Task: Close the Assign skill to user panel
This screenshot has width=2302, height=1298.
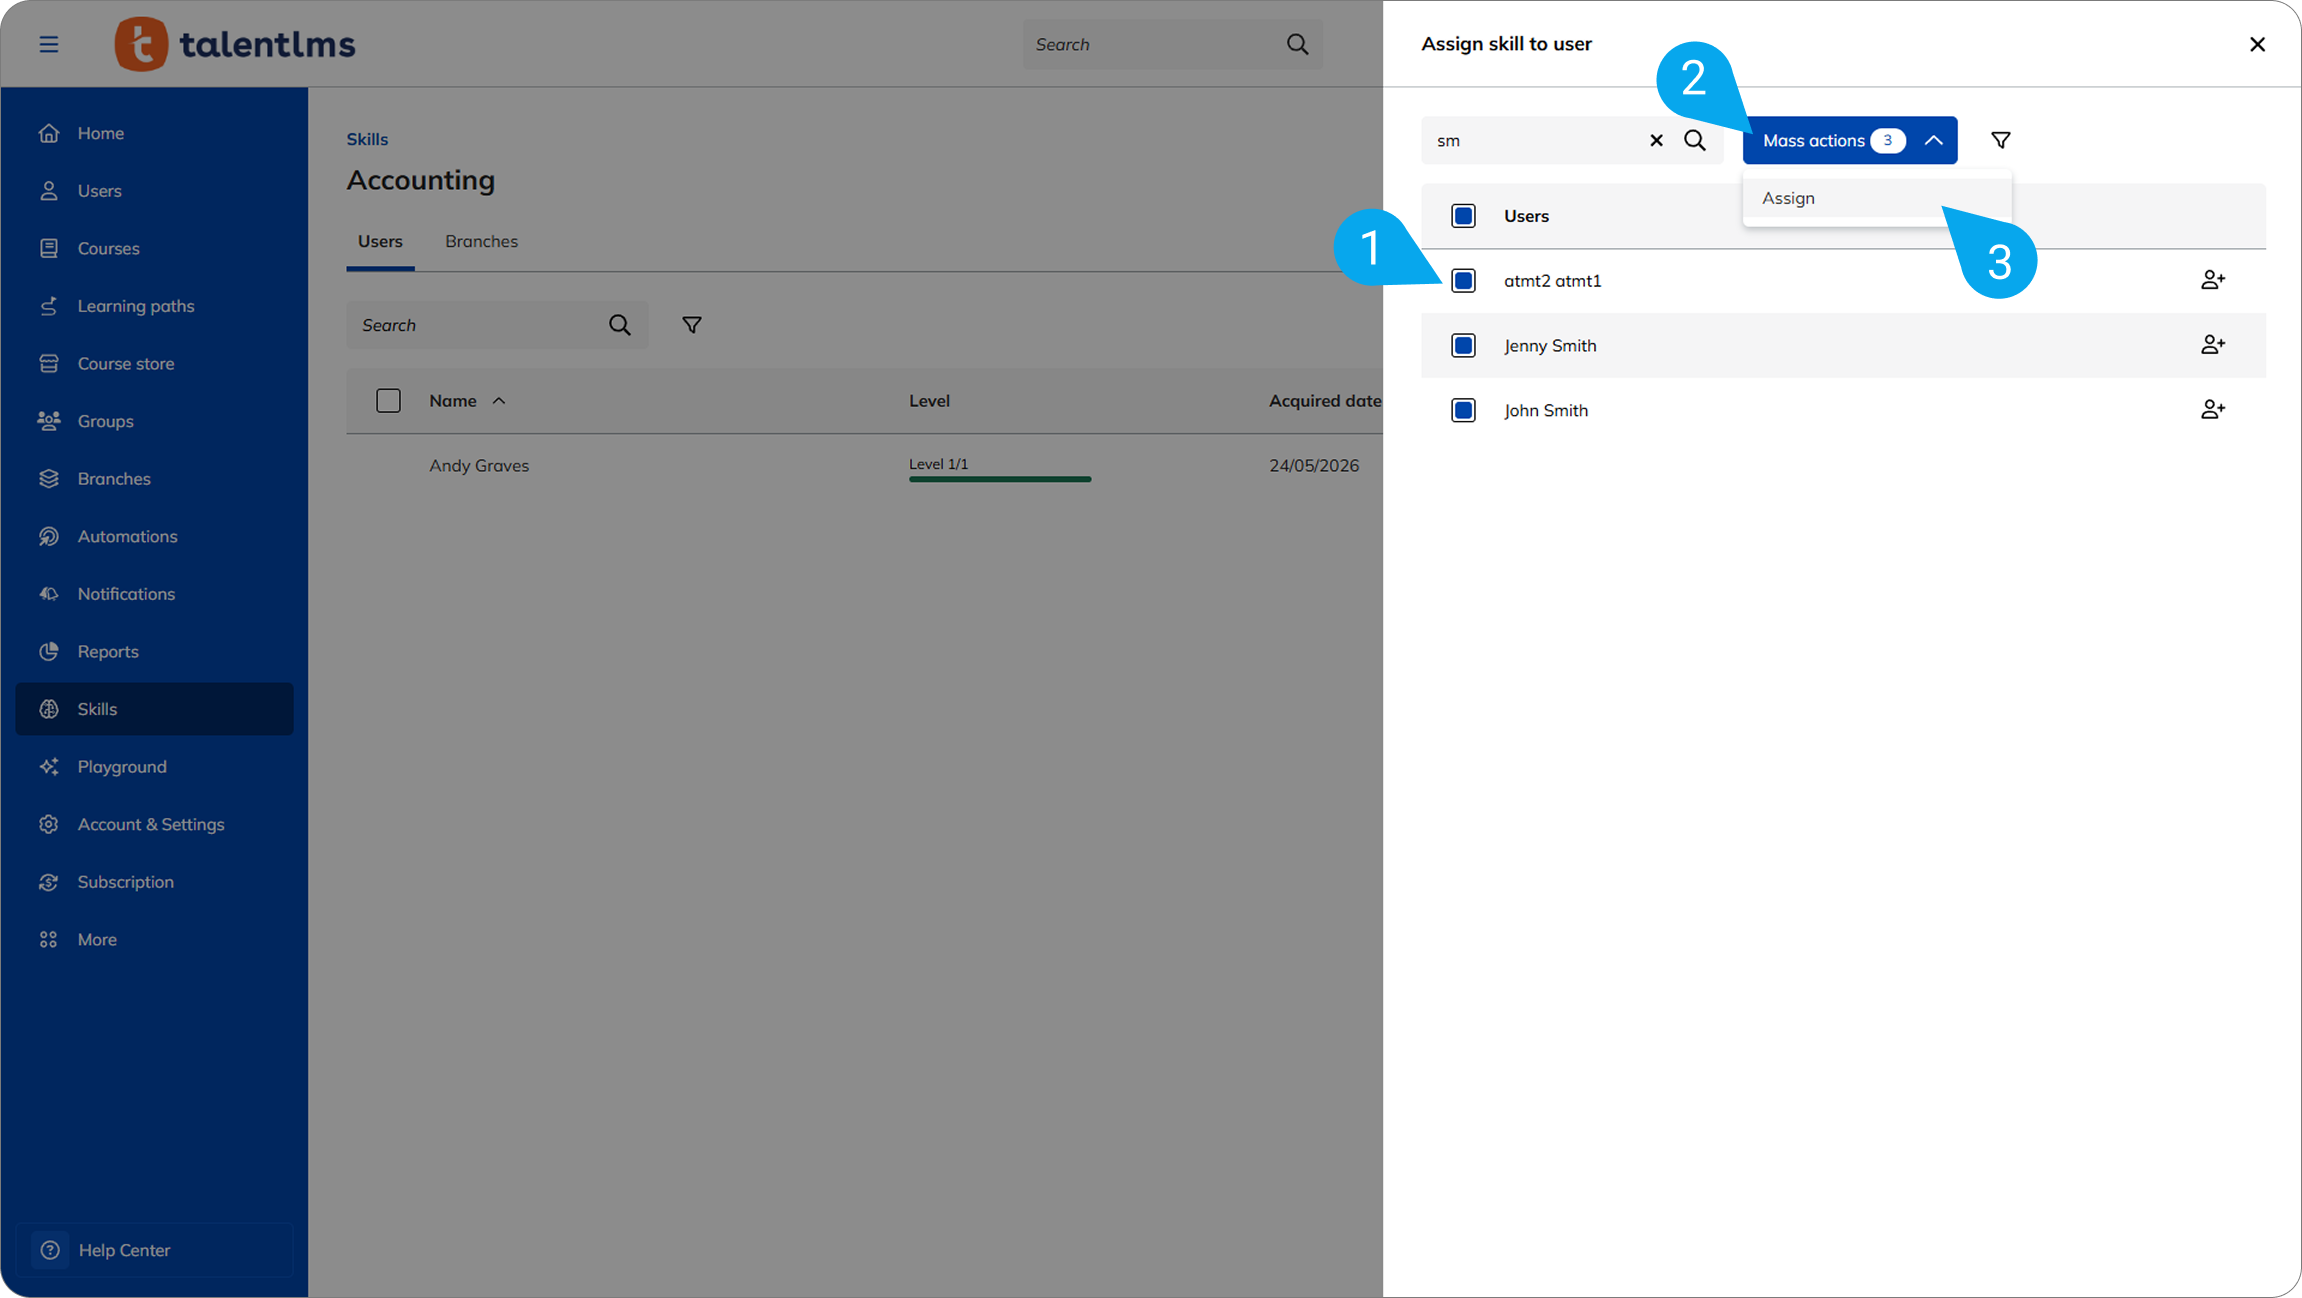Action: click(x=2257, y=44)
